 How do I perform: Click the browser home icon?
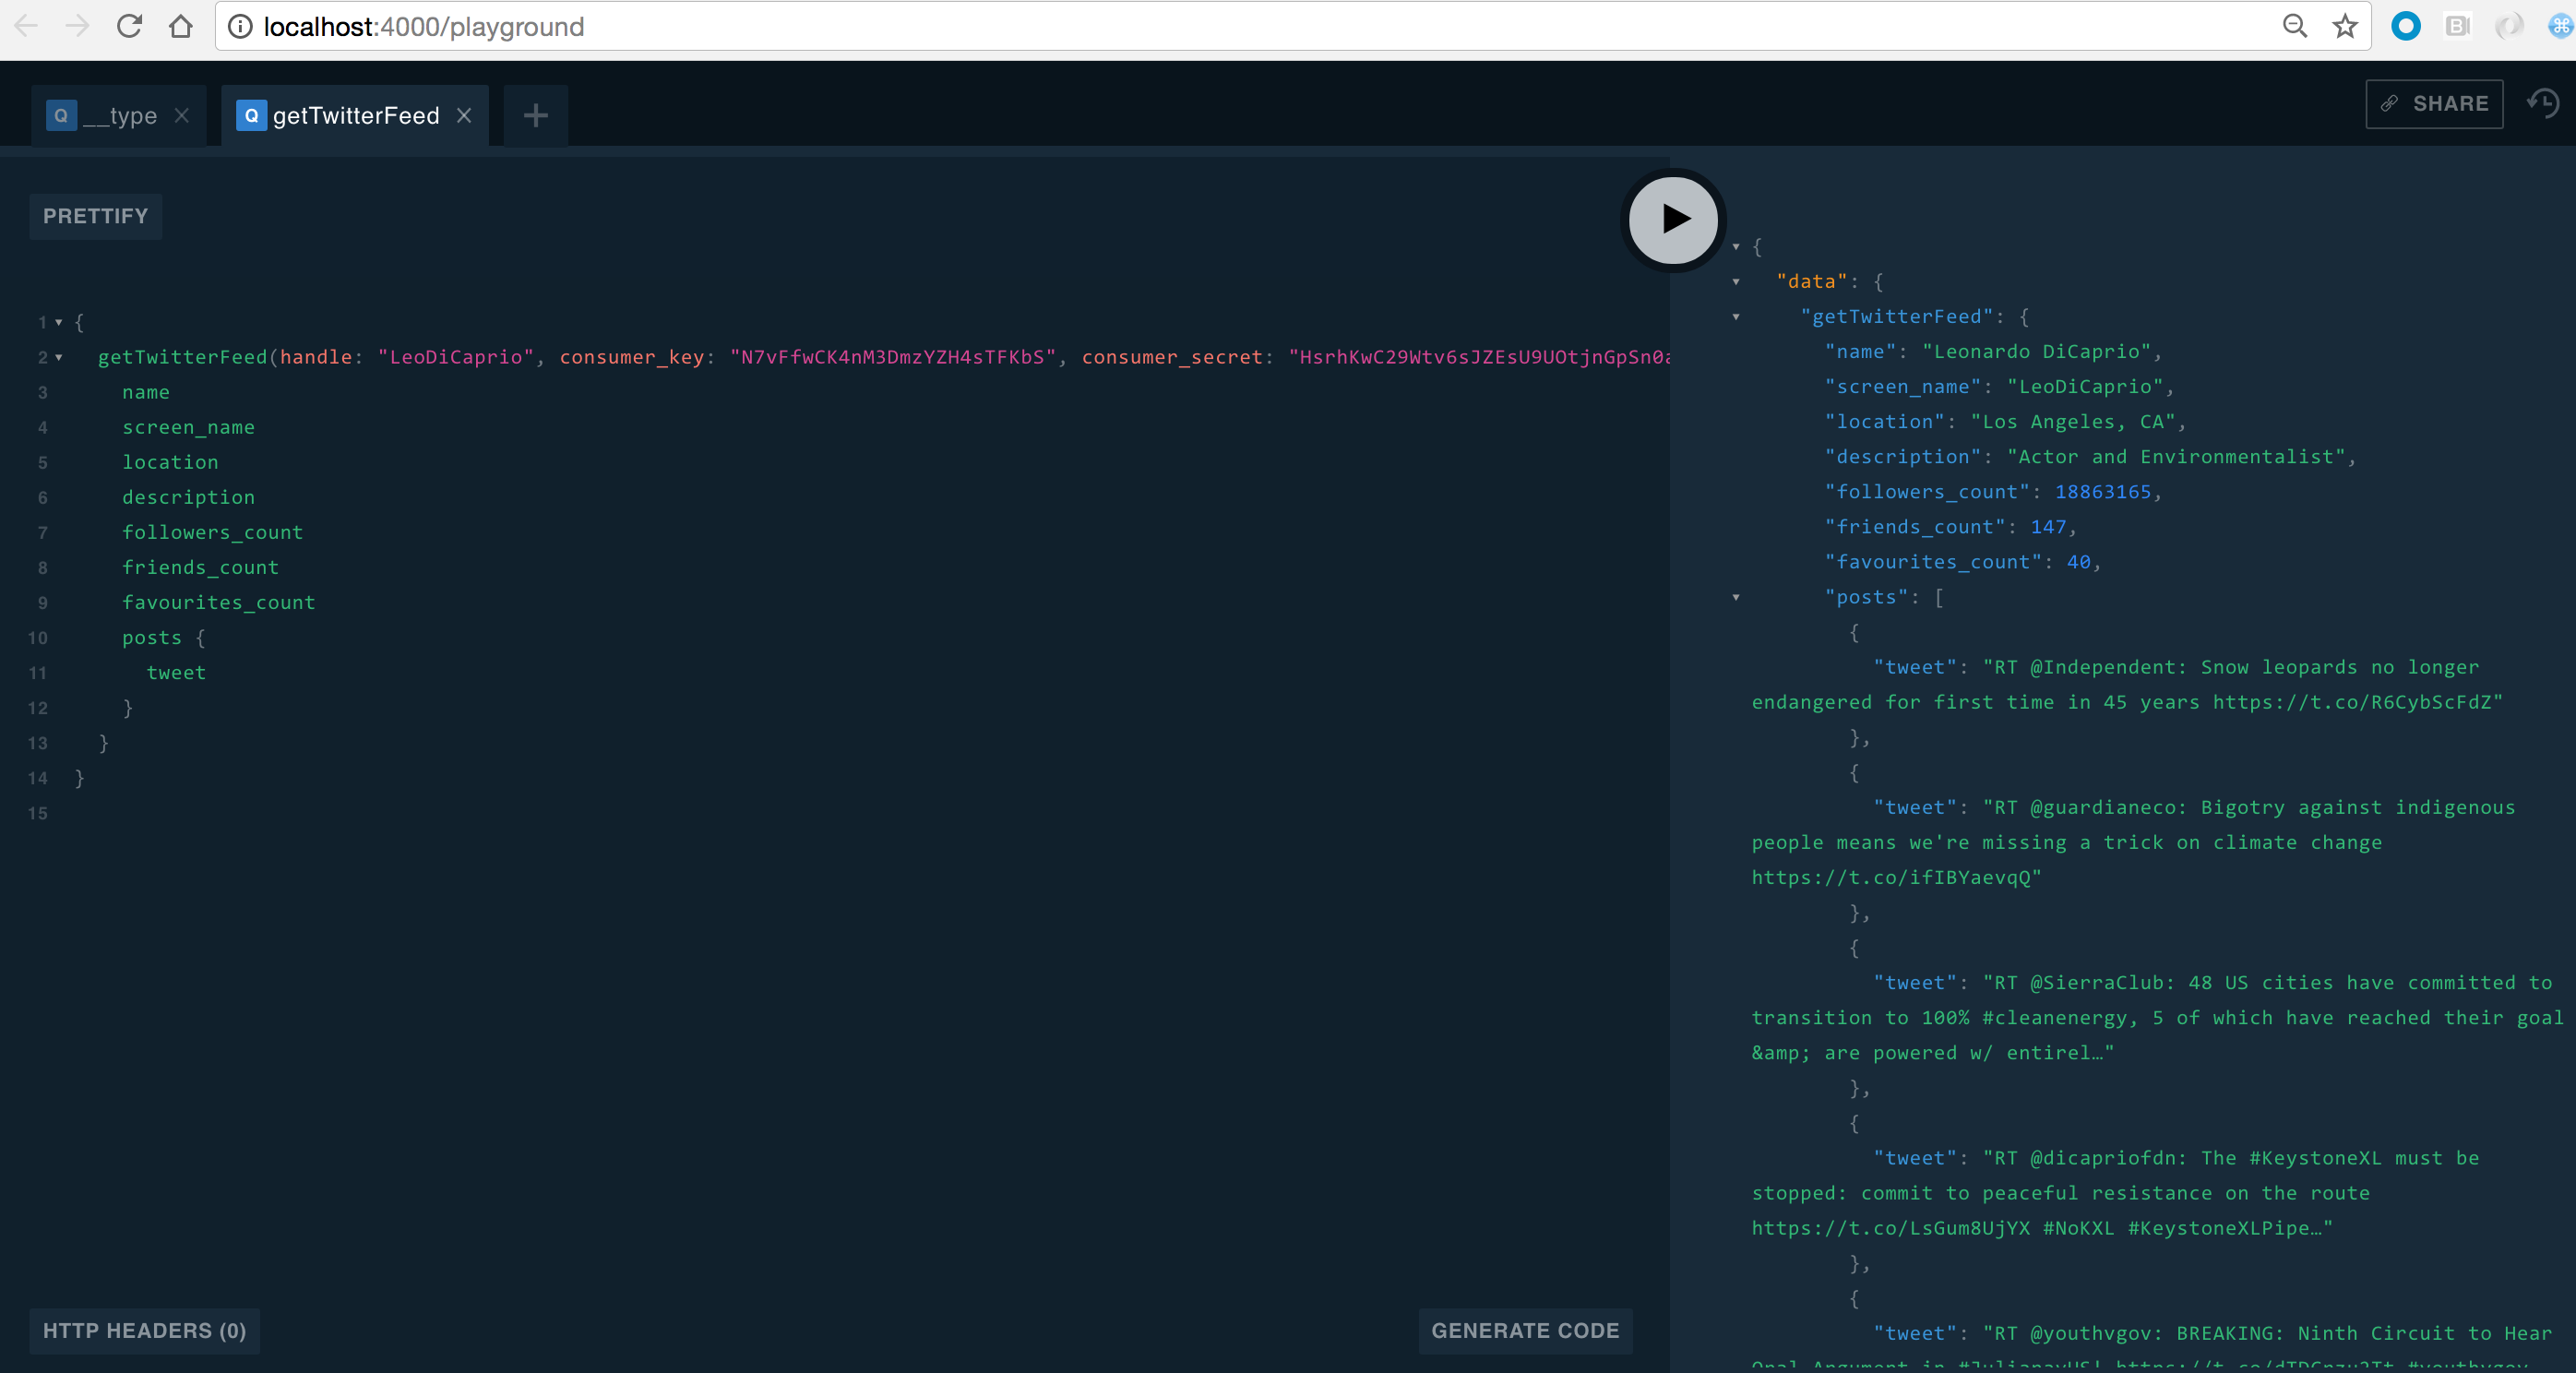point(181,26)
